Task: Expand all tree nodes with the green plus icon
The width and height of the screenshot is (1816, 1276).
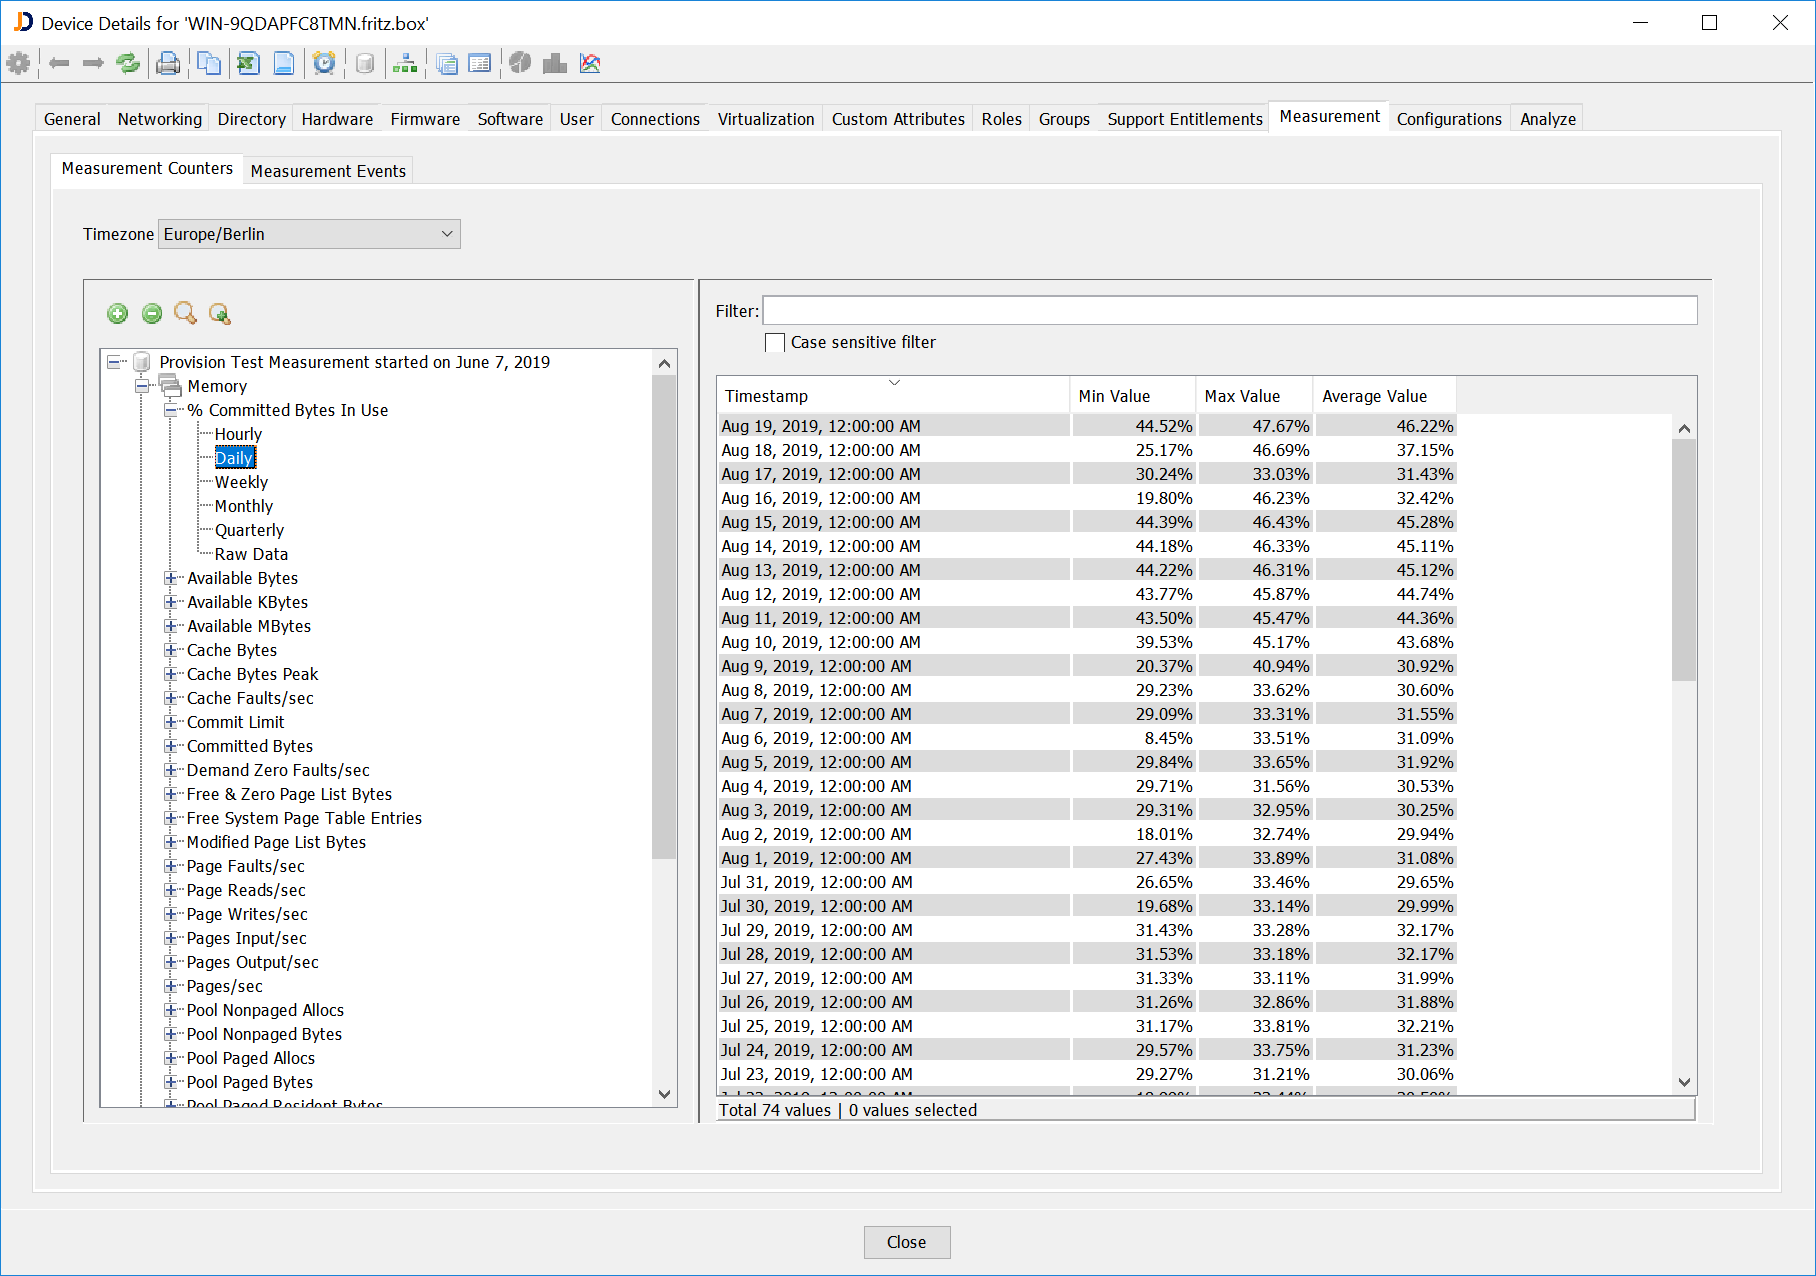Action: [x=117, y=314]
